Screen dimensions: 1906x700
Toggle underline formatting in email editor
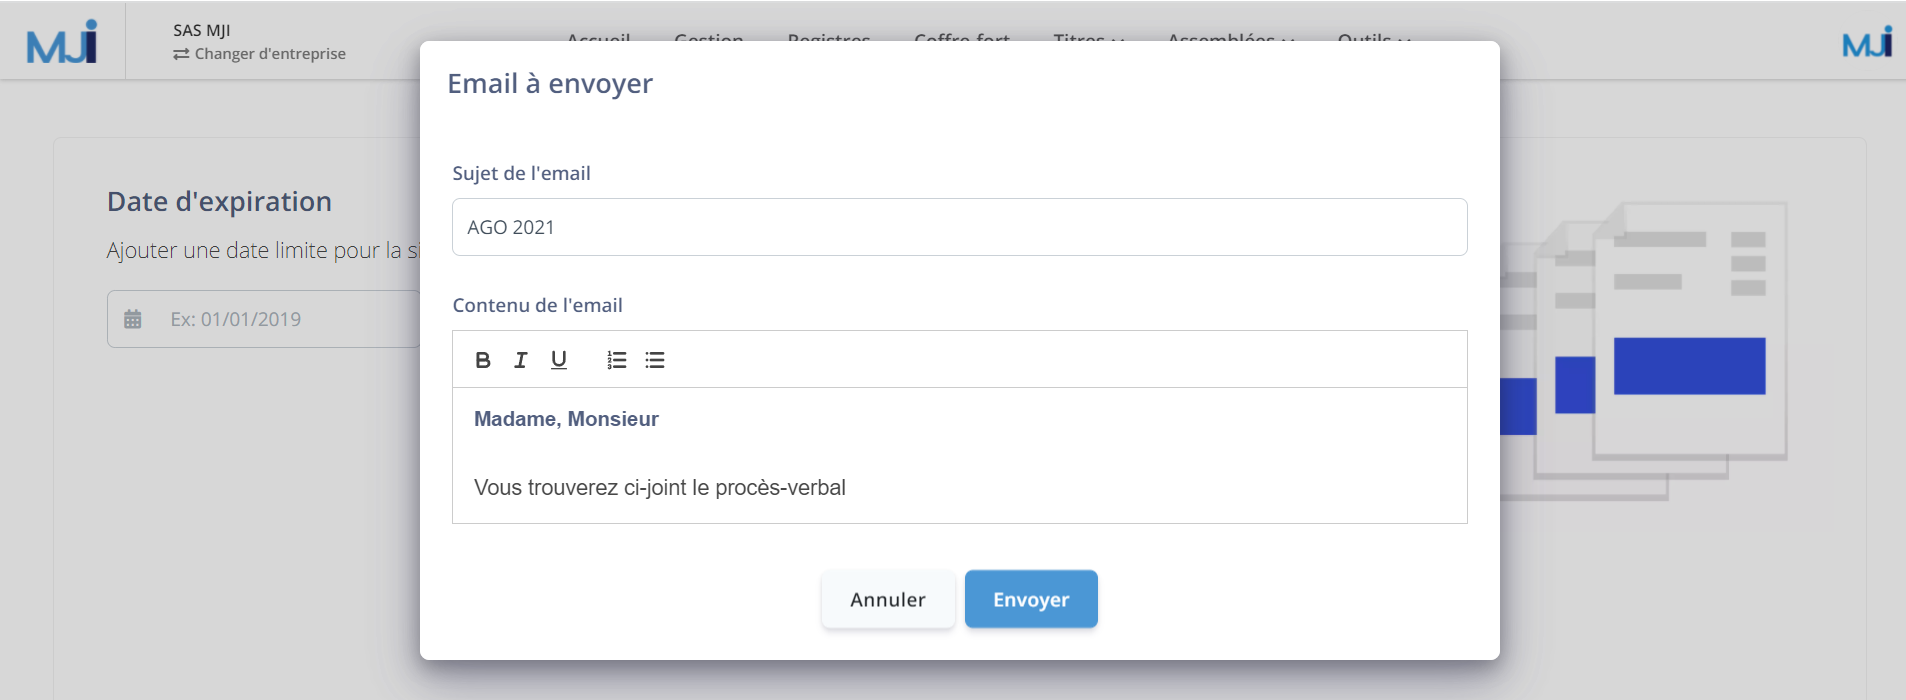click(559, 360)
